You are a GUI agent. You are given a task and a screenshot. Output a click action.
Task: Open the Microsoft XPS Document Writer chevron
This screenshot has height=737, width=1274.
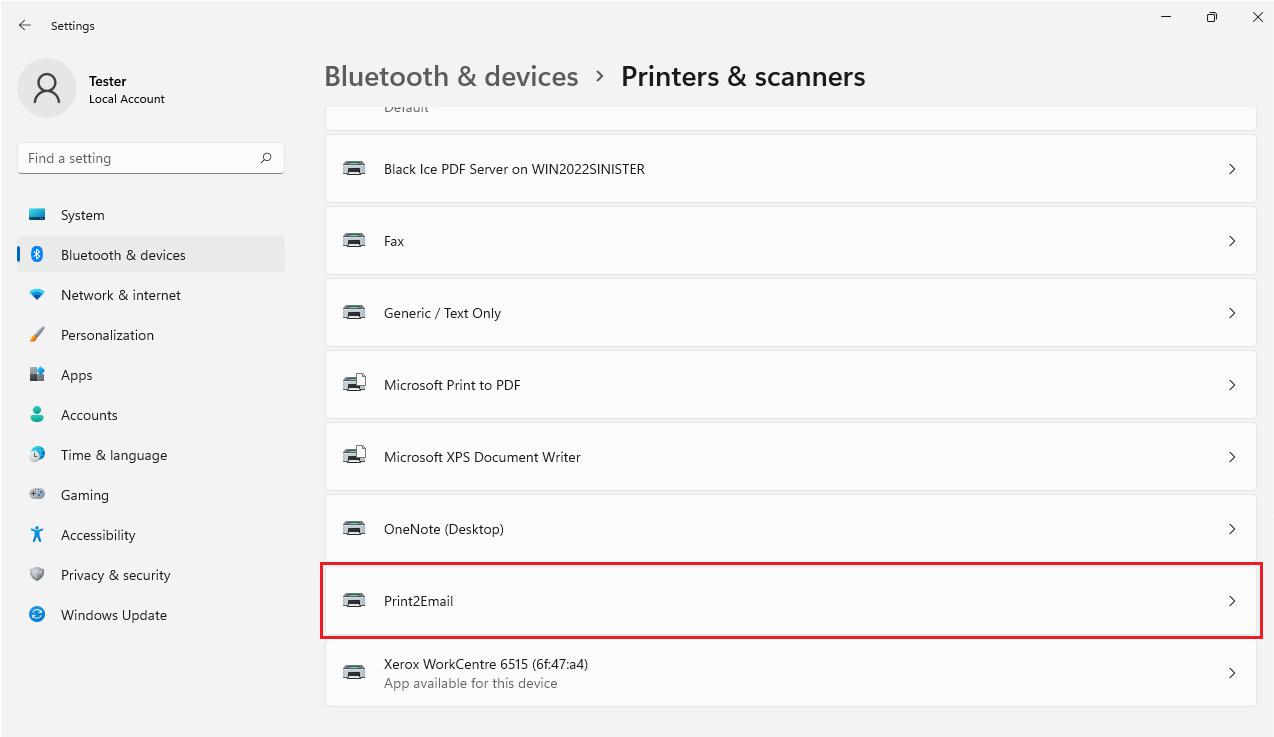(1232, 457)
